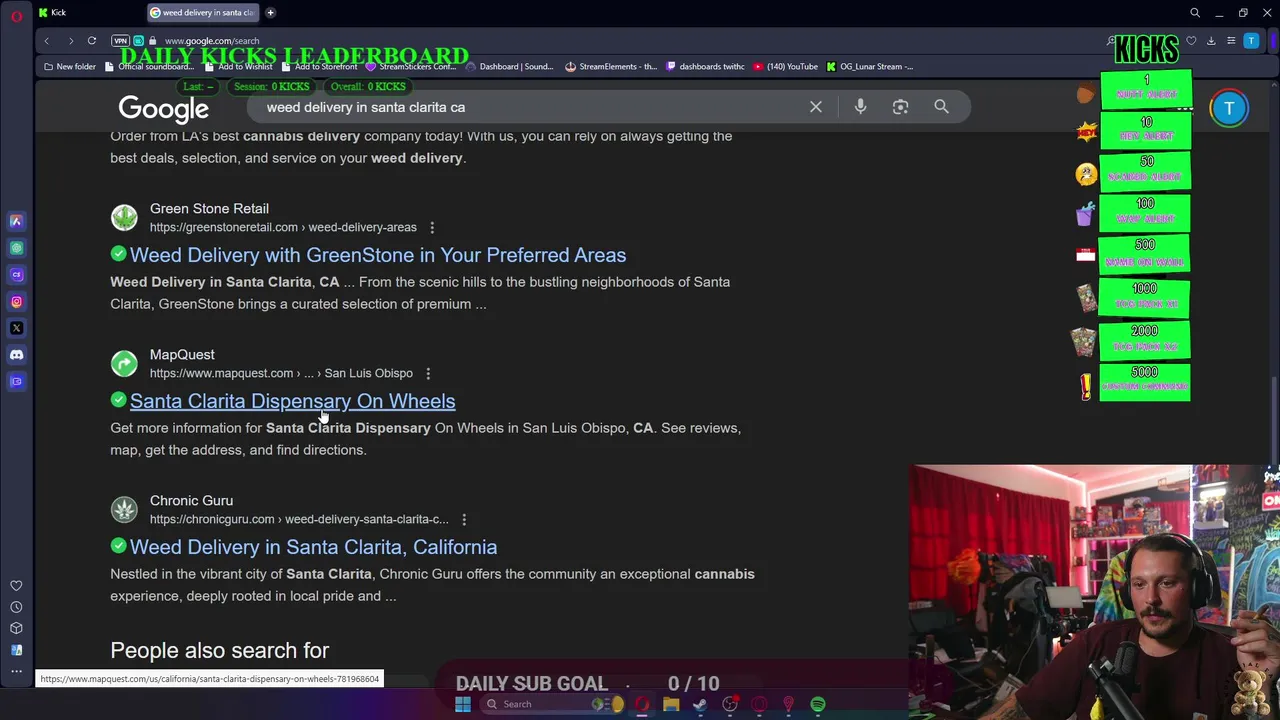
Task: Submit search with magnifier icon
Action: point(941,107)
